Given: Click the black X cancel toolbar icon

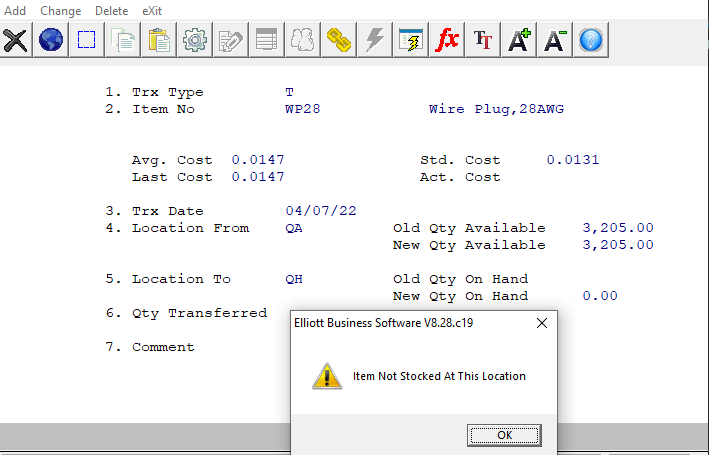Looking at the screenshot, I should (x=15, y=40).
